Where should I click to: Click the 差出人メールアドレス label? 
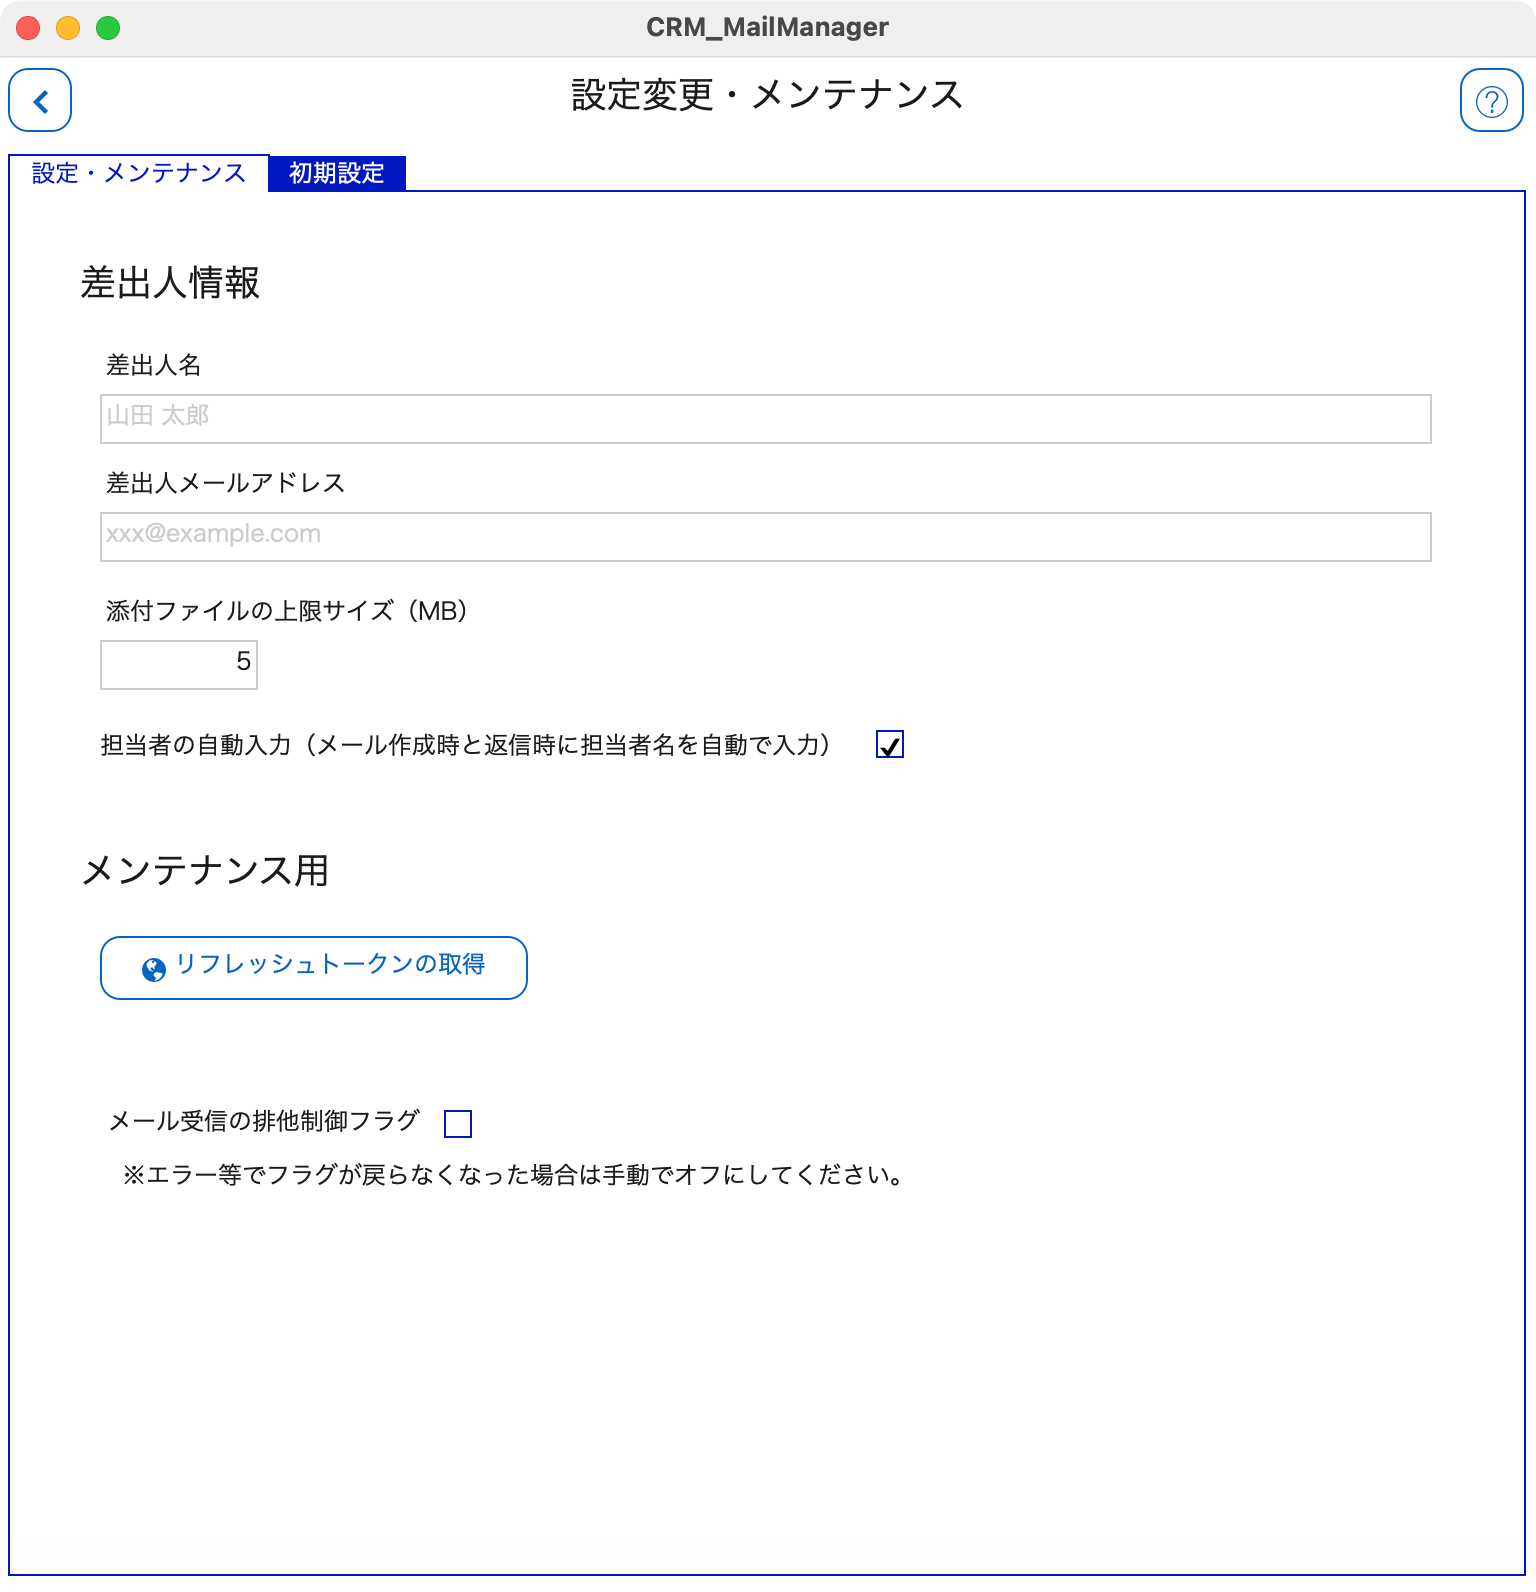tap(226, 483)
